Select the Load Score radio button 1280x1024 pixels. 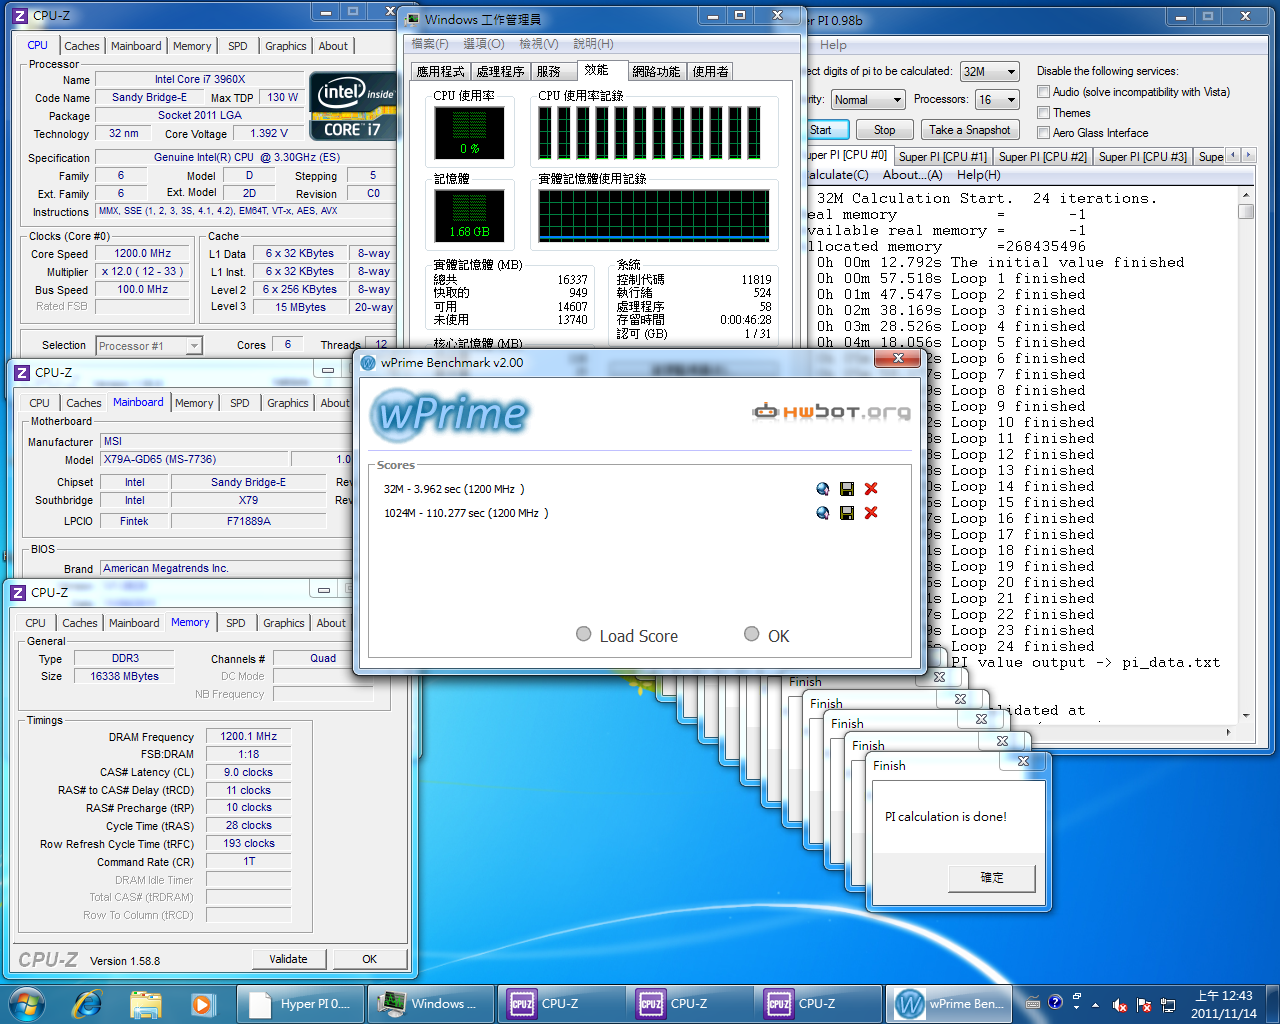click(x=584, y=634)
